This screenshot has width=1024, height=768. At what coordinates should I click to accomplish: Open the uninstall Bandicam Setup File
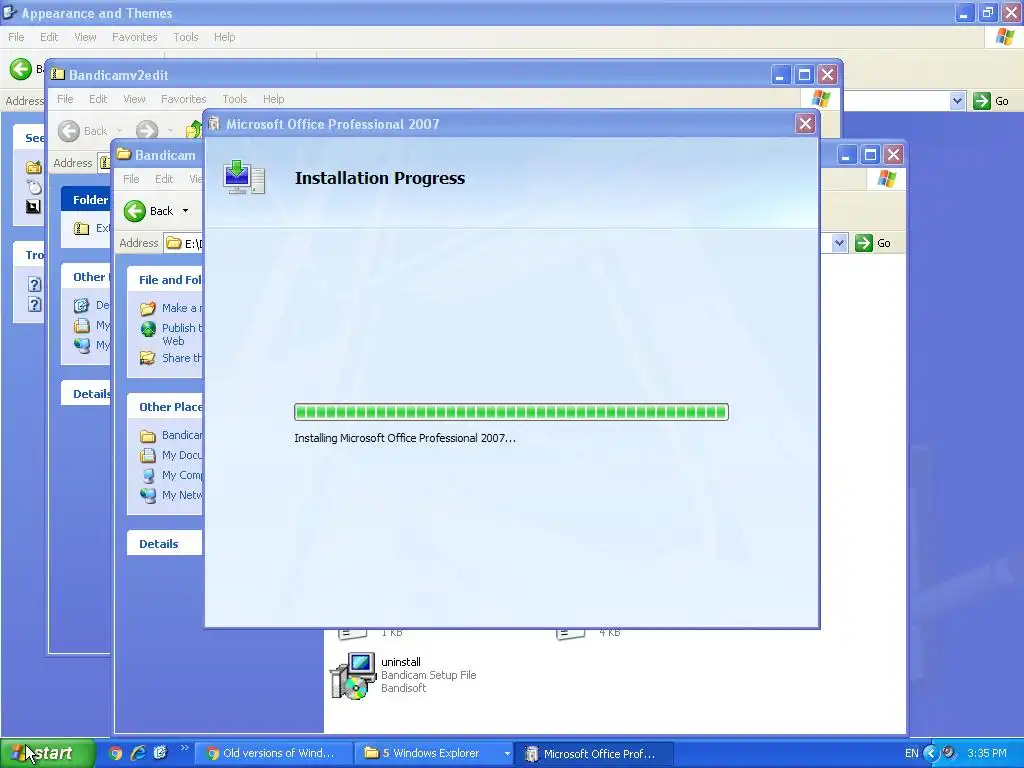tap(404, 675)
